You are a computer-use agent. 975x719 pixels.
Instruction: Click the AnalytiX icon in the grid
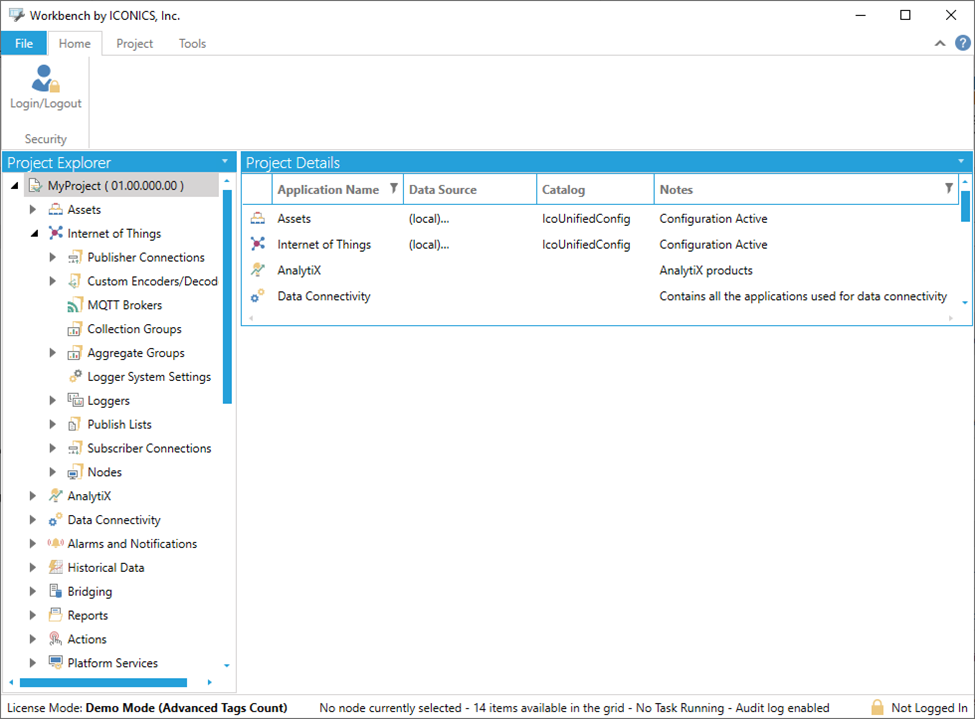[258, 270]
